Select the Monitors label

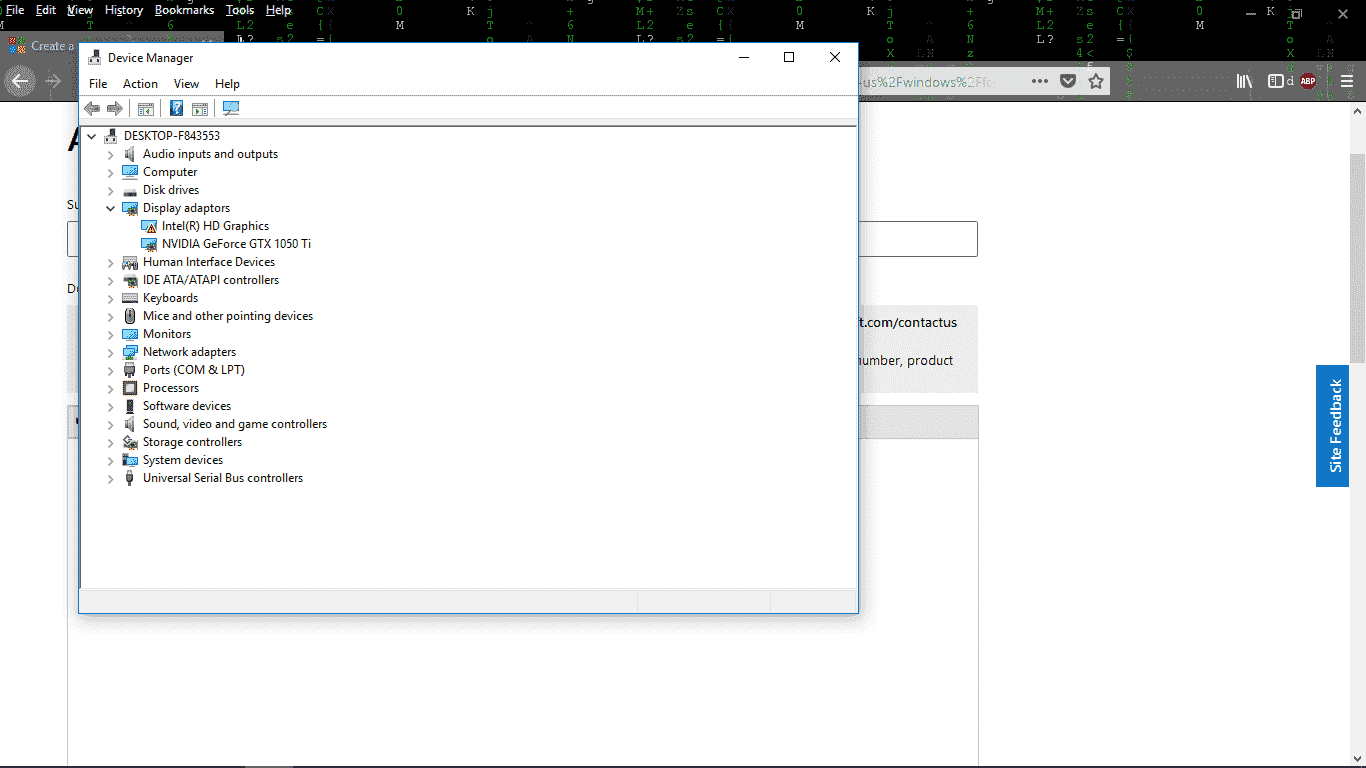coord(167,334)
